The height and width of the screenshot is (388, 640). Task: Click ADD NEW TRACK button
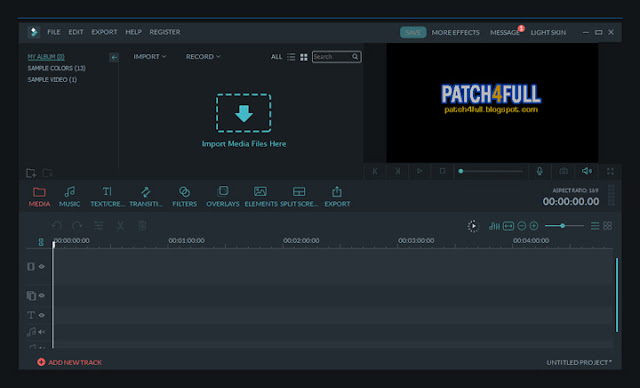coord(69,362)
